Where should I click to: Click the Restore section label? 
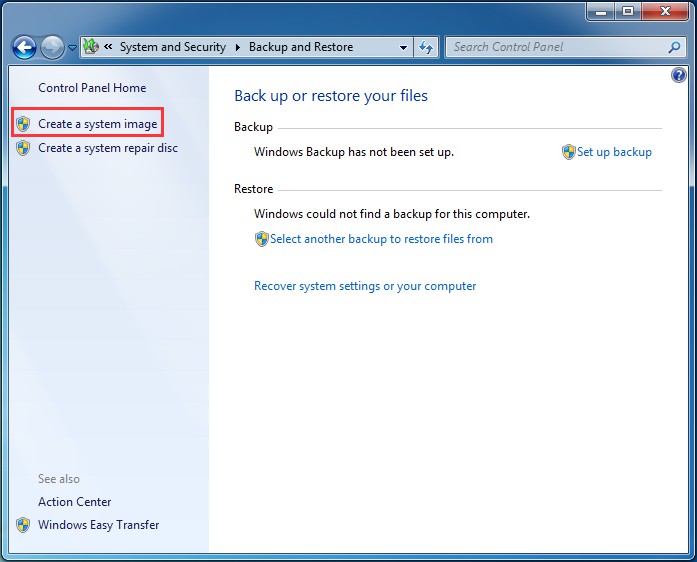[x=253, y=189]
